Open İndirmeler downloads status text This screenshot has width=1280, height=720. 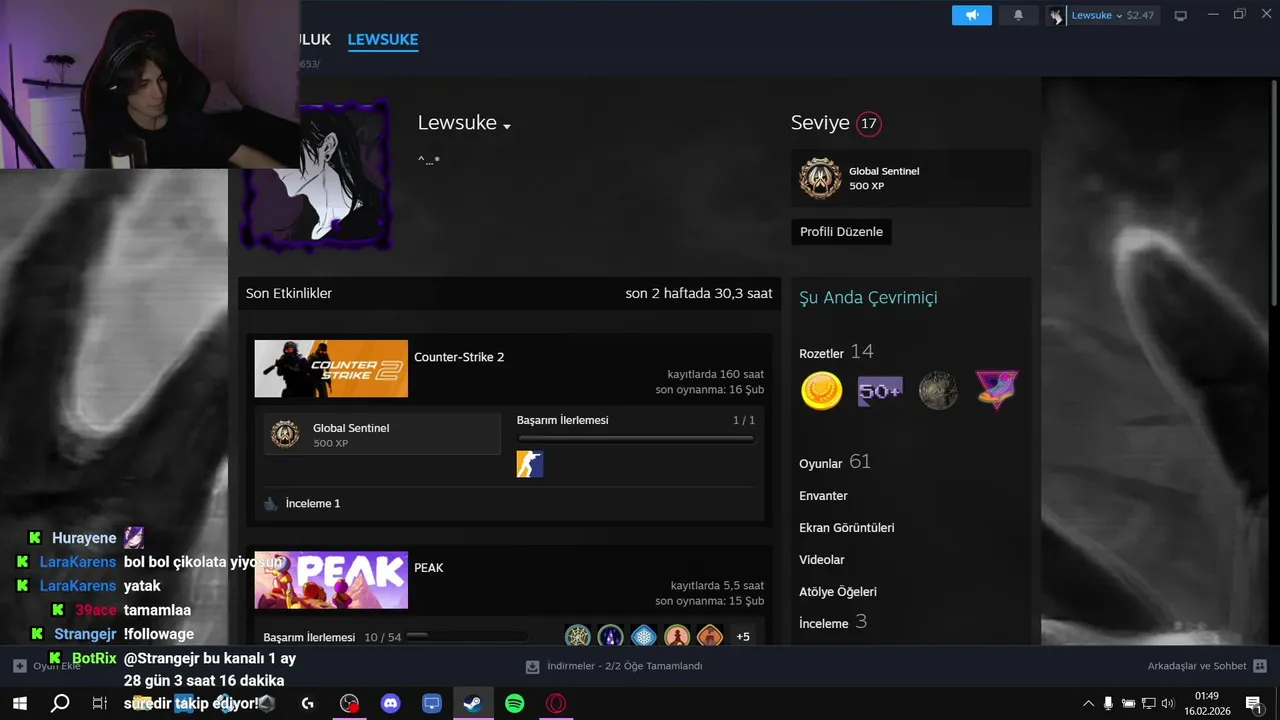tap(624, 666)
